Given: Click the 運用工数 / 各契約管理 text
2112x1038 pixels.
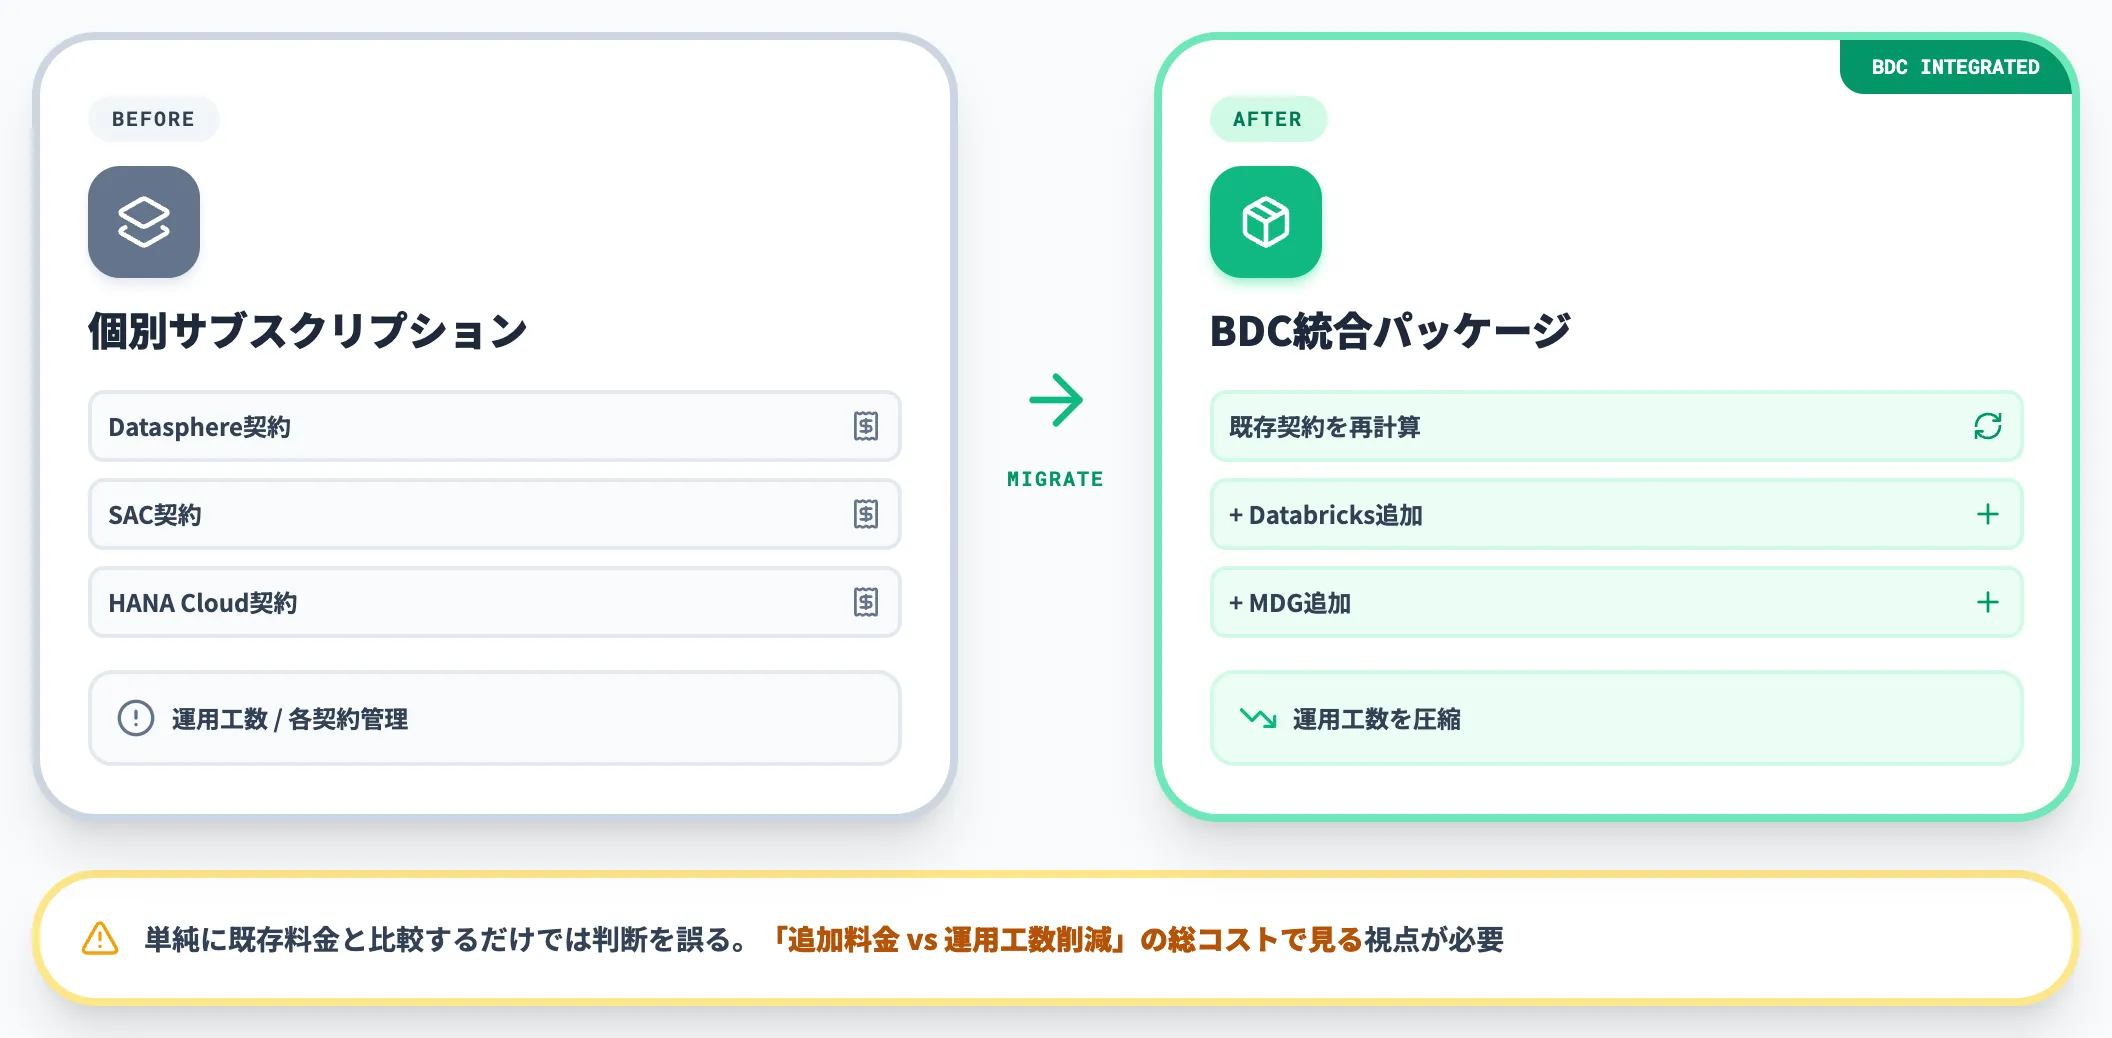Looking at the screenshot, I should (290, 719).
